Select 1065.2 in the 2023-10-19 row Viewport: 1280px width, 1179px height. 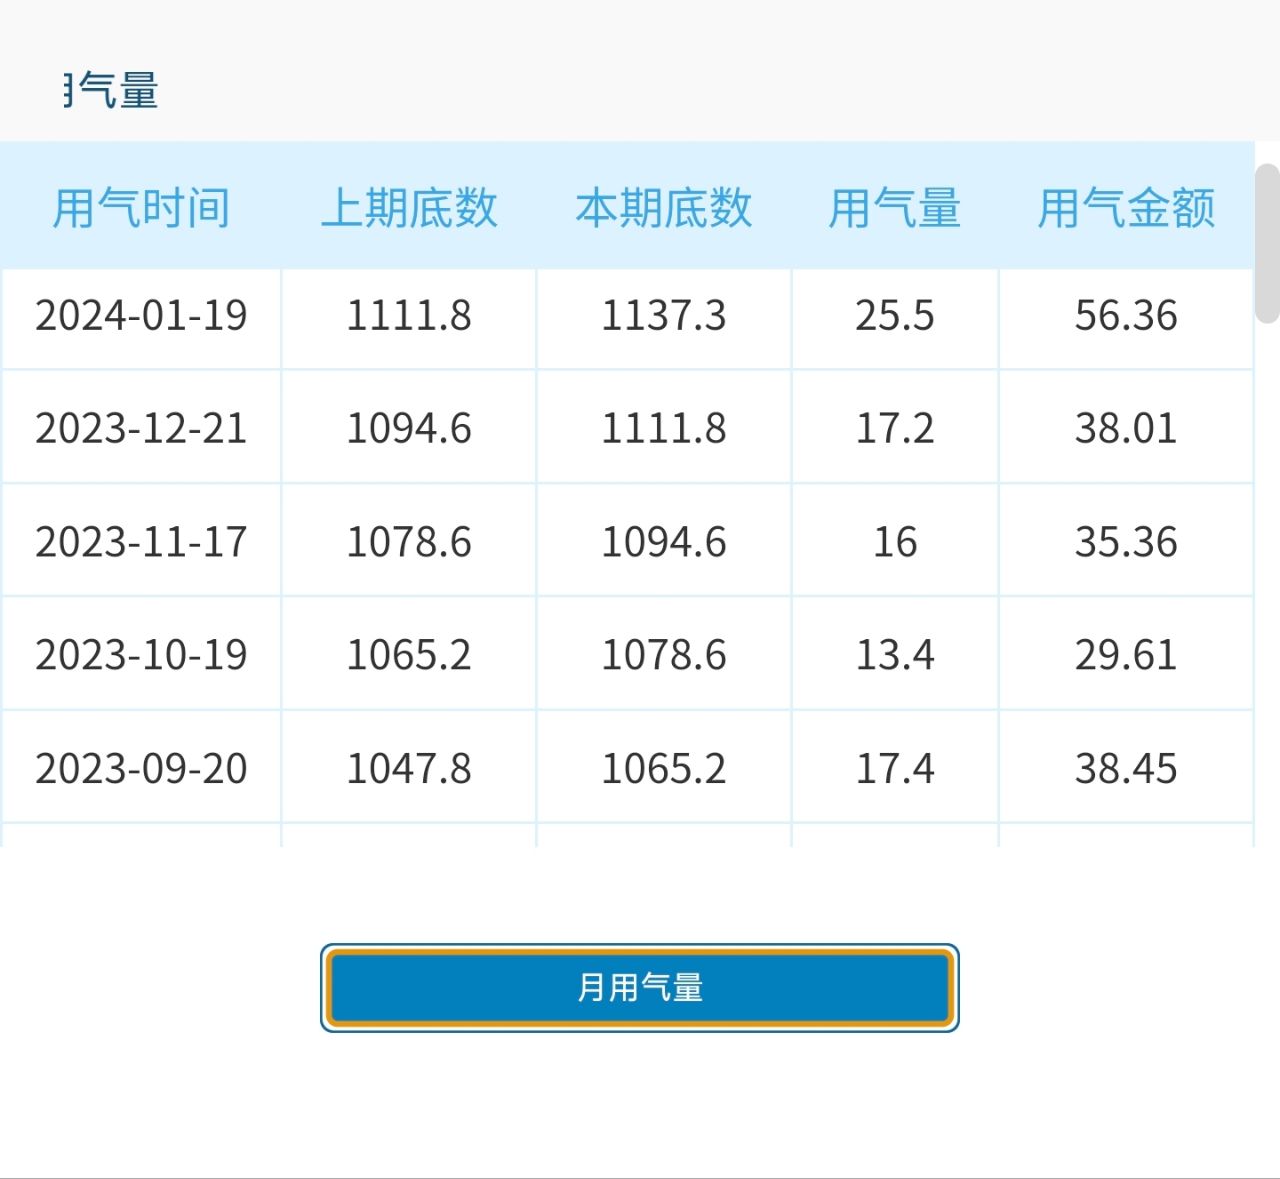pos(409,655)
